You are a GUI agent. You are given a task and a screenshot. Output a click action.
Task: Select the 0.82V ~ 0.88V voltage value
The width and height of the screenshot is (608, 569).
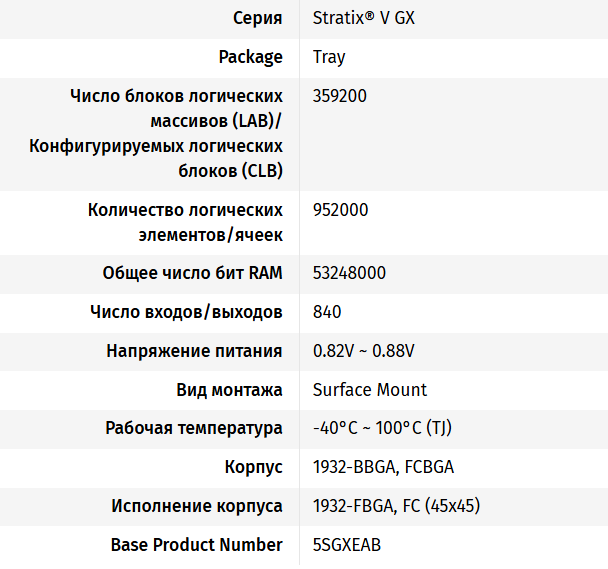(363, 351)
